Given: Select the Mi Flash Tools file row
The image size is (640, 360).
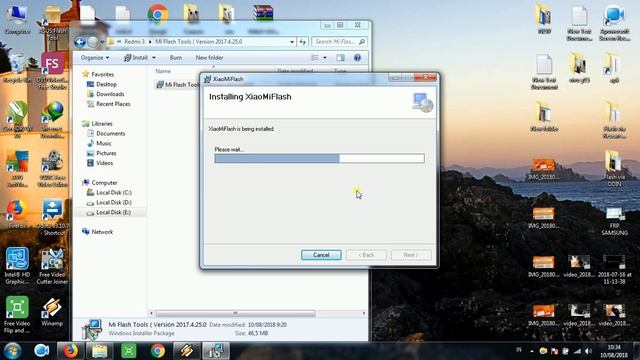Looking at the screenshot, I should [178, 84].
